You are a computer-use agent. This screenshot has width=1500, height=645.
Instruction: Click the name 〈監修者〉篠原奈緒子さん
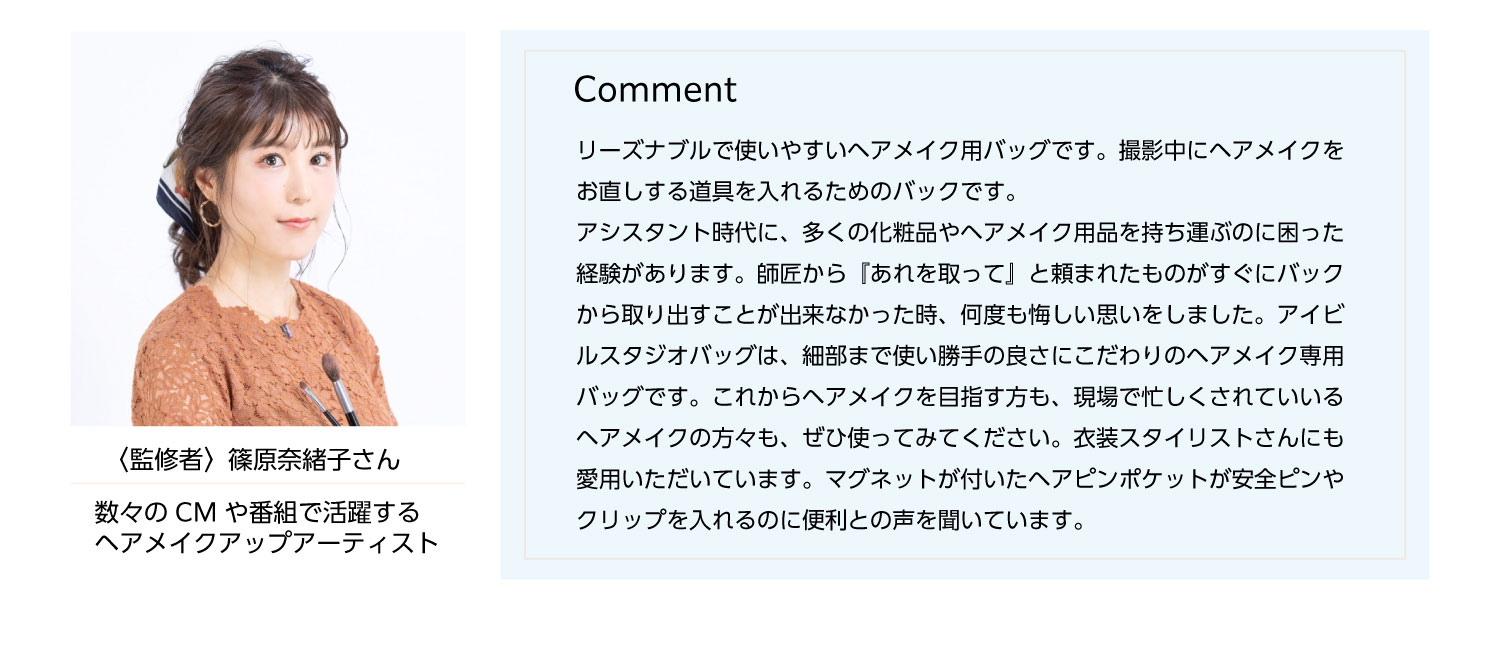[x=258, y=459]
